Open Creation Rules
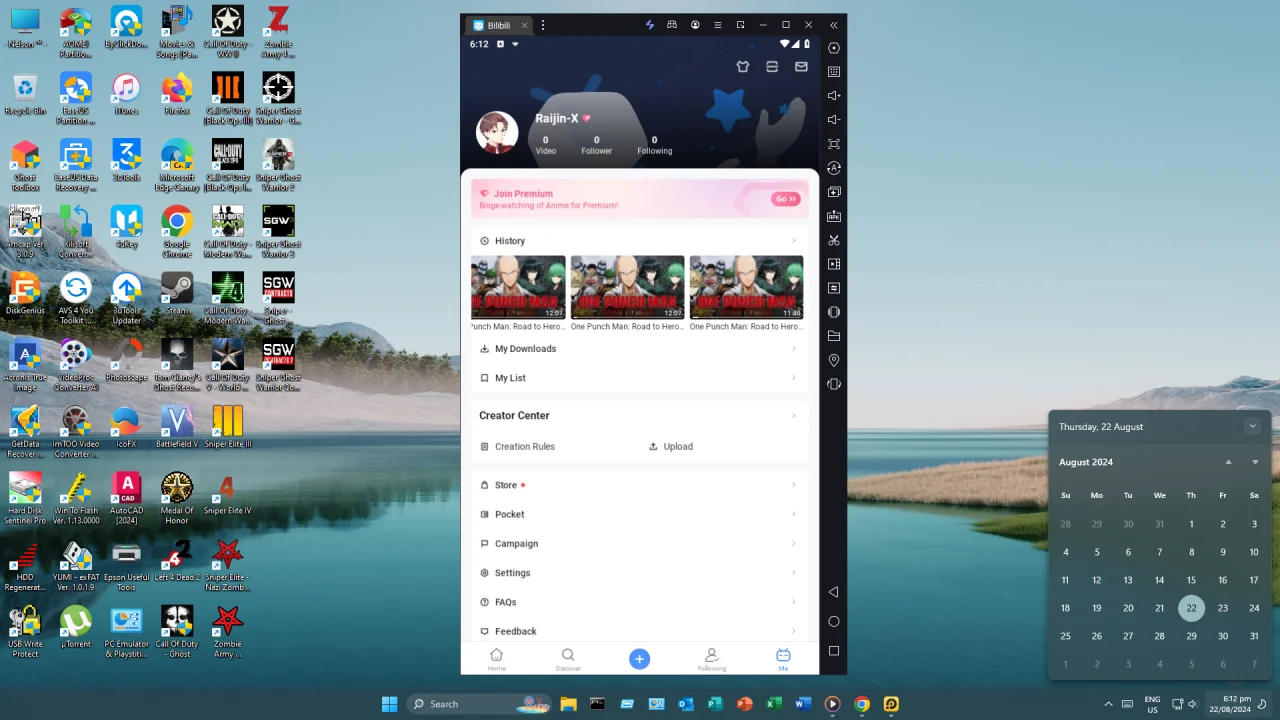Viewport: 1280px width, 720px height. [x=517, y=447]
